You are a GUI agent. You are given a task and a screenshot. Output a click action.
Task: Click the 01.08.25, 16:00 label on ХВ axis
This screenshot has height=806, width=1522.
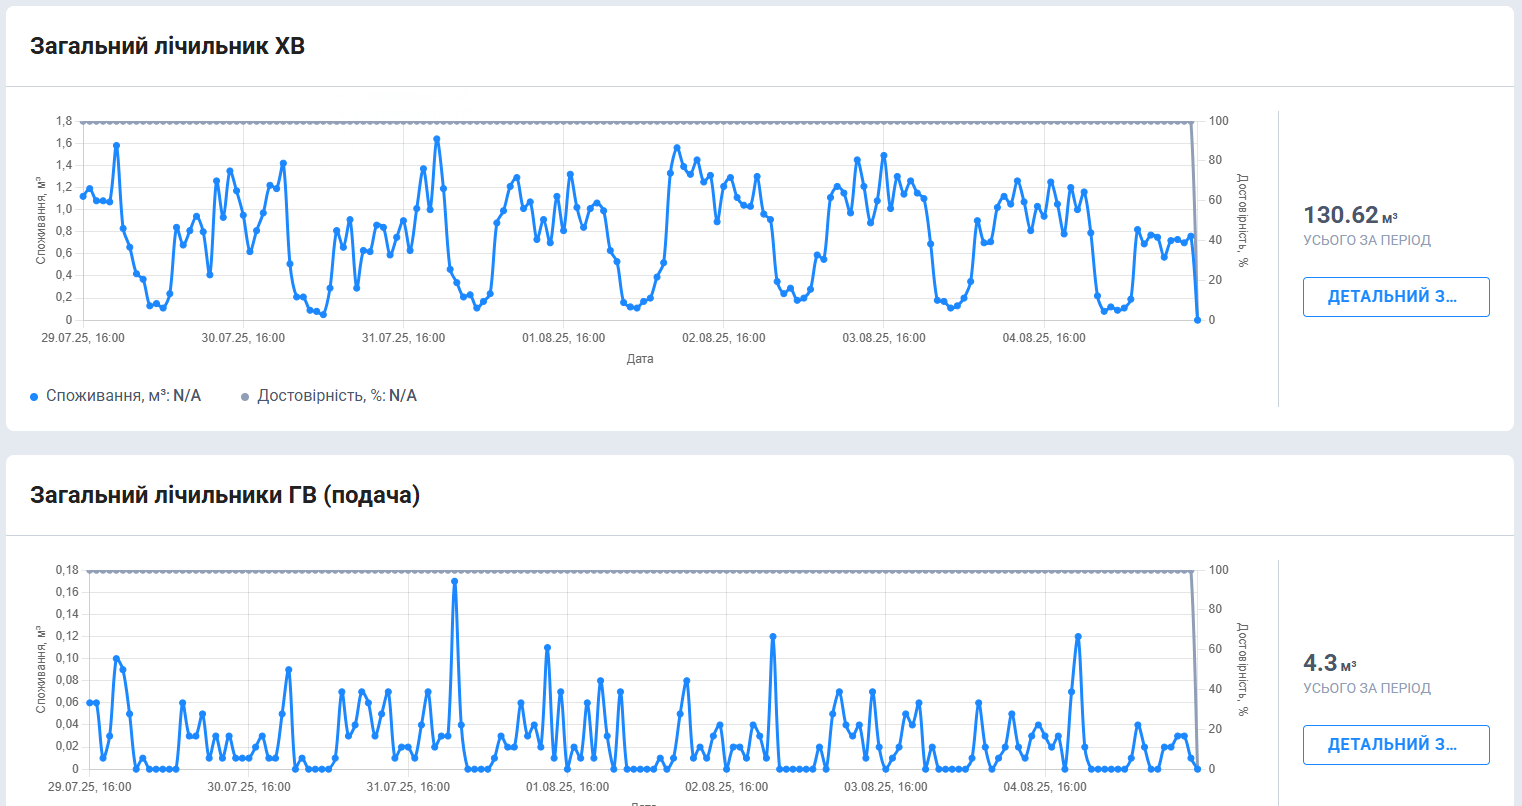click(563, 338)
